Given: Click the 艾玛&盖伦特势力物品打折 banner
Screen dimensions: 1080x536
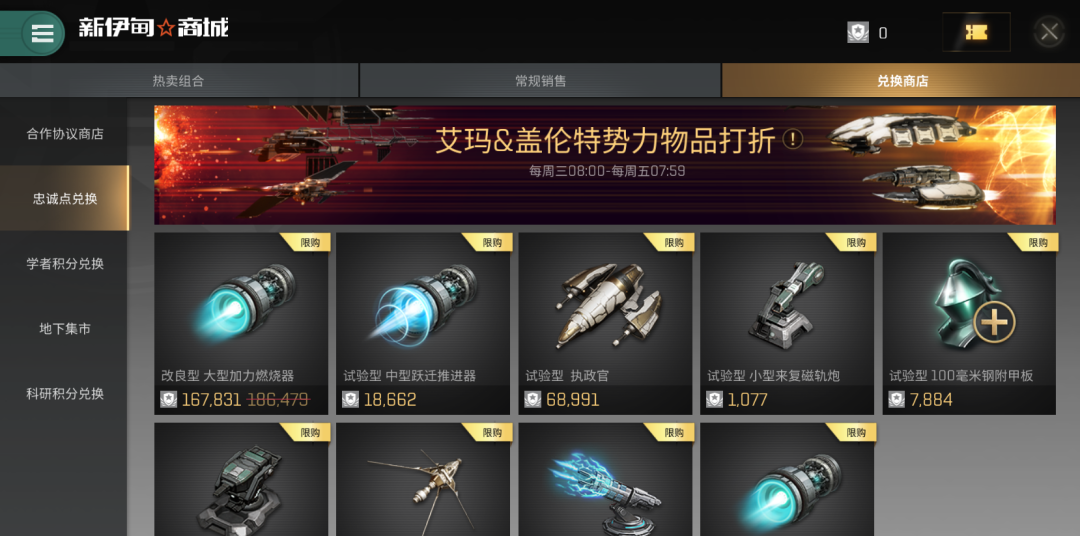Looking at the screenshot, I should tap(605, 165).
